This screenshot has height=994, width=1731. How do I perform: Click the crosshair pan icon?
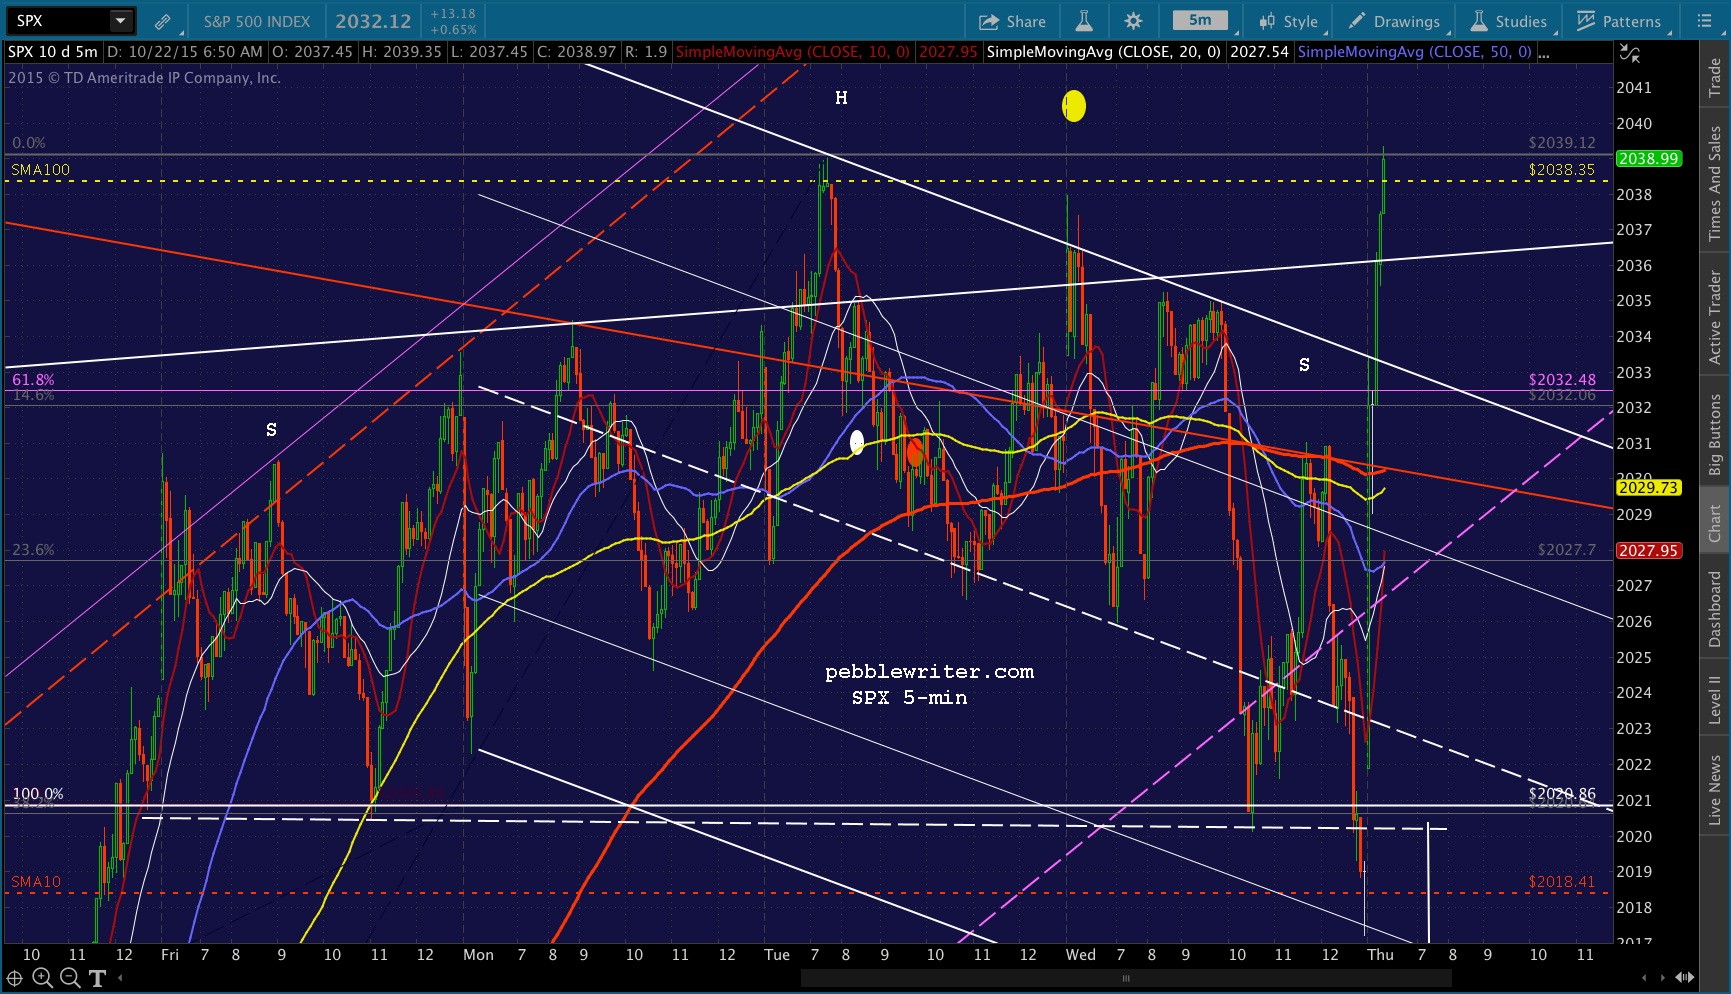tap(15, 978)
